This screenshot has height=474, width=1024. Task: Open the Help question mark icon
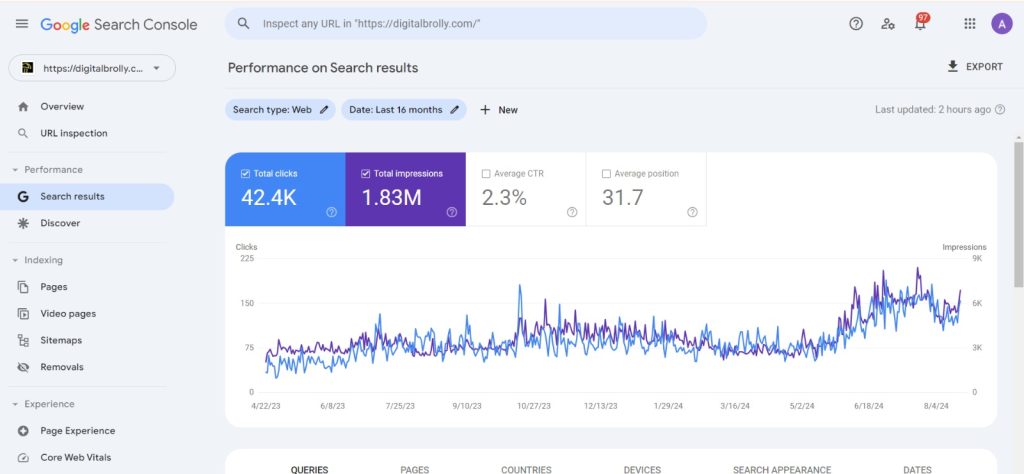[856, 24]
